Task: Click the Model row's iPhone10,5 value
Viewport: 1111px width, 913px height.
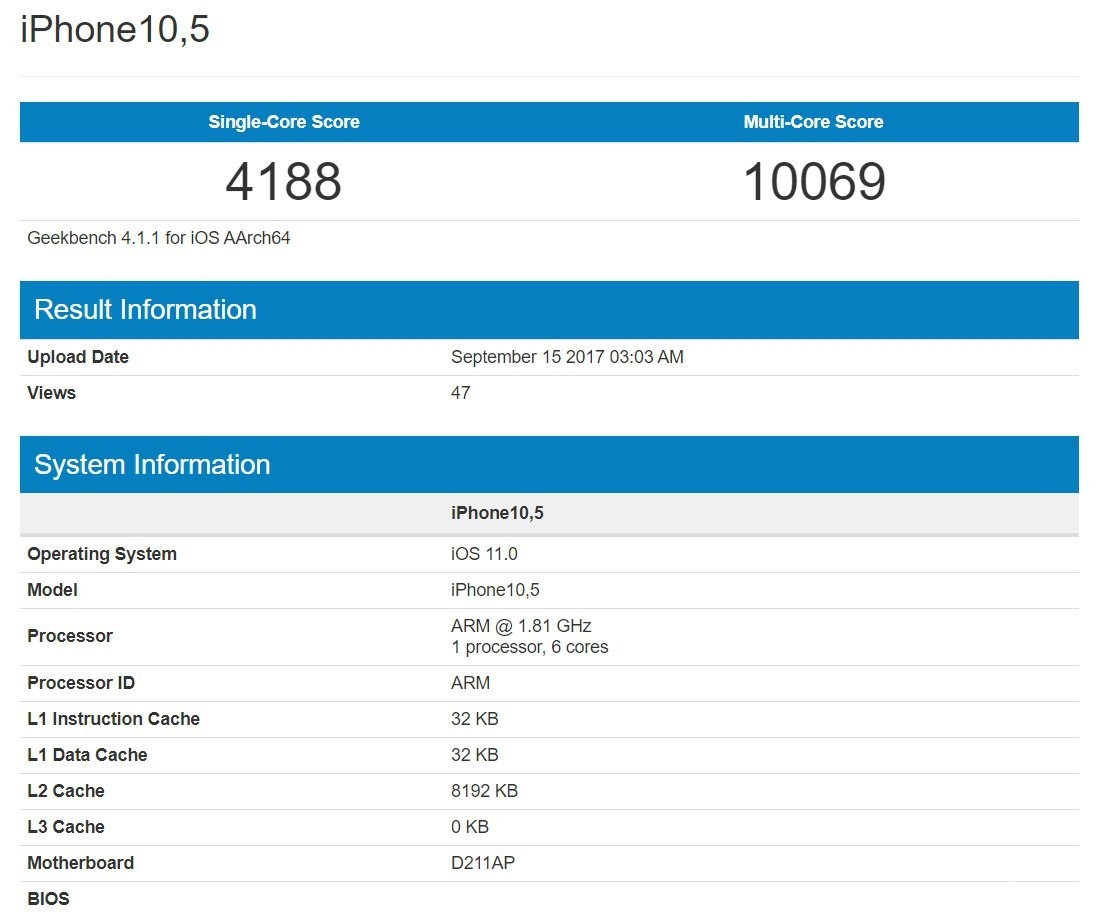Action: point(495,590)
